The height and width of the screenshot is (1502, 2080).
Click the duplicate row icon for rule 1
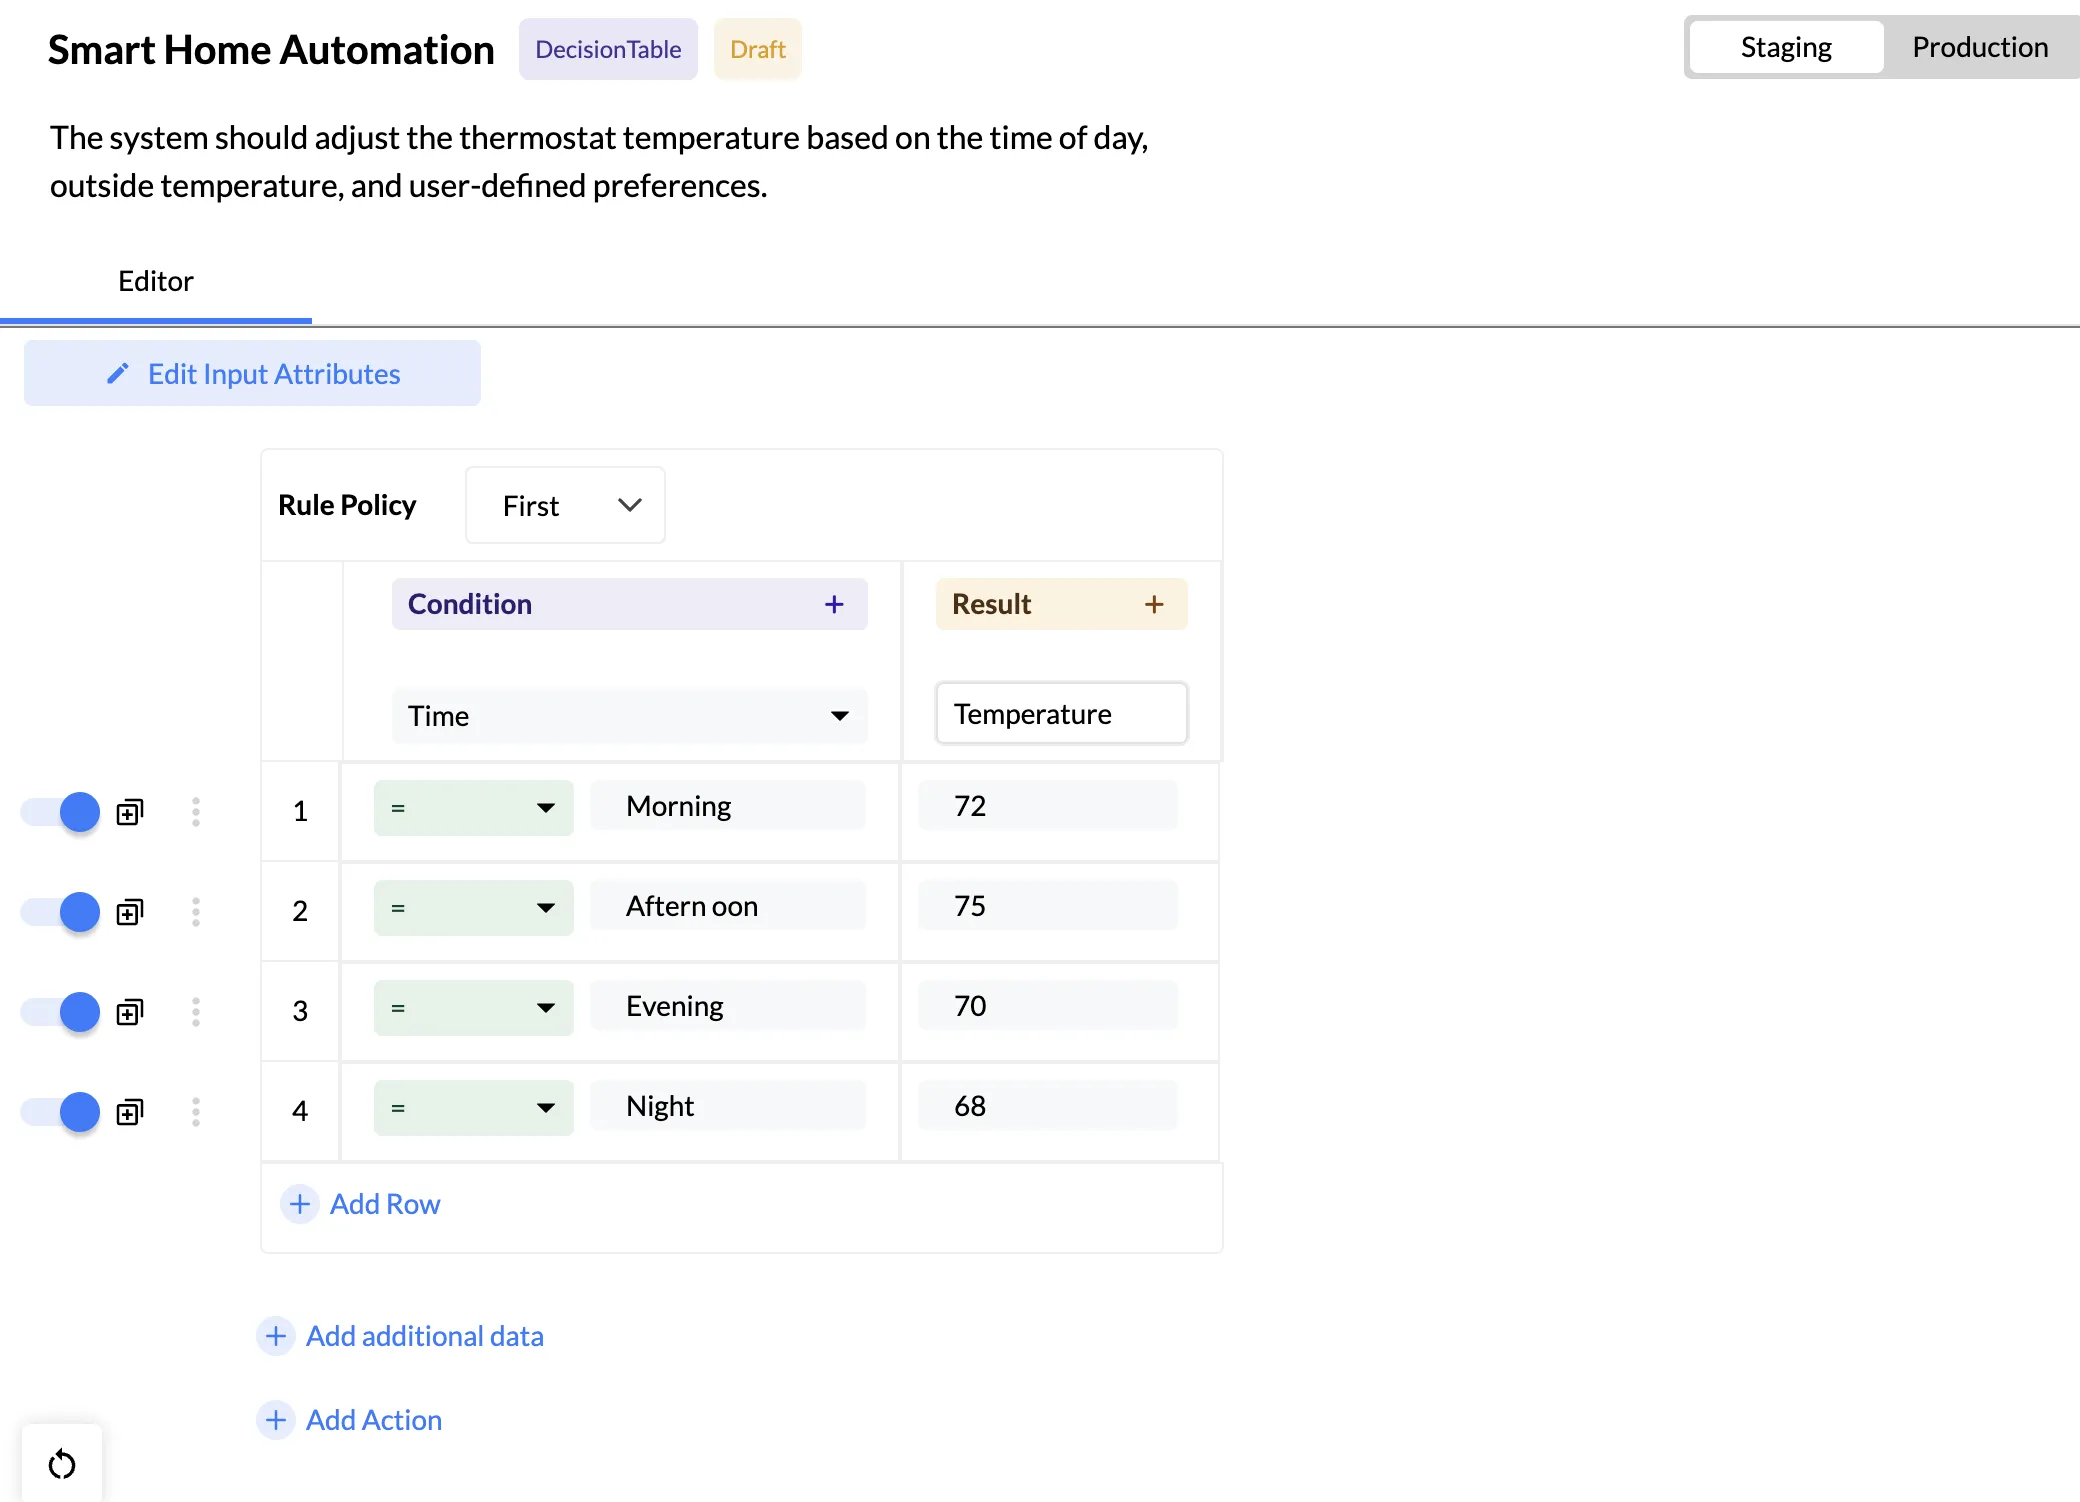click(x=130, y=812)
